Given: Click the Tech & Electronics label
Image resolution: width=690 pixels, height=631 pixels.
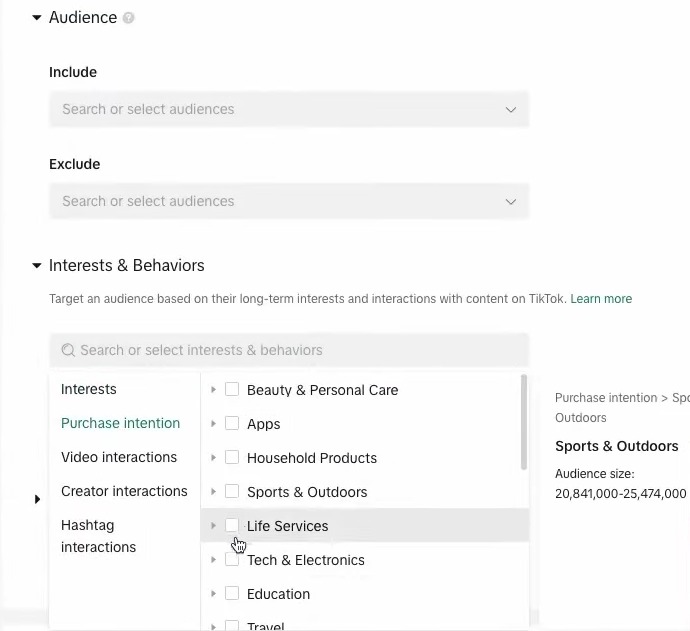Looking at the screenshot, I should click(306, 560).
